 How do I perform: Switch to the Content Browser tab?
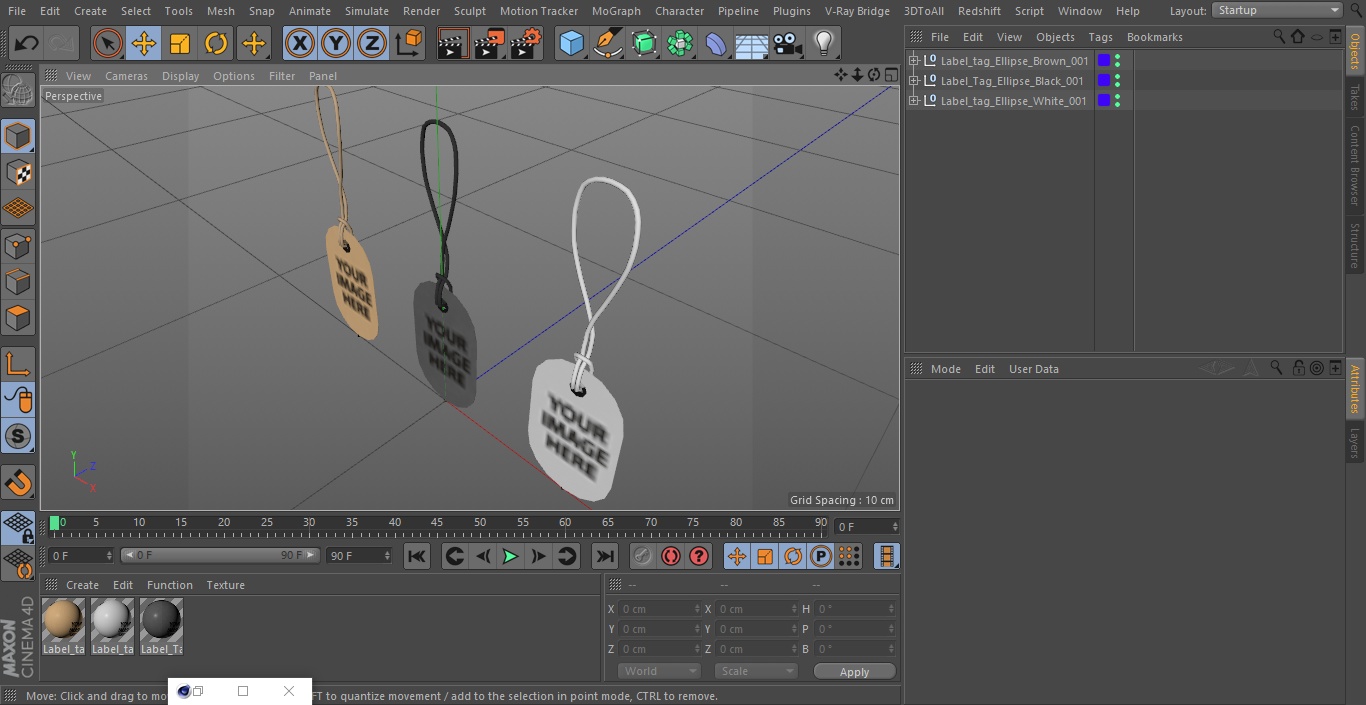coord(1355,165)
